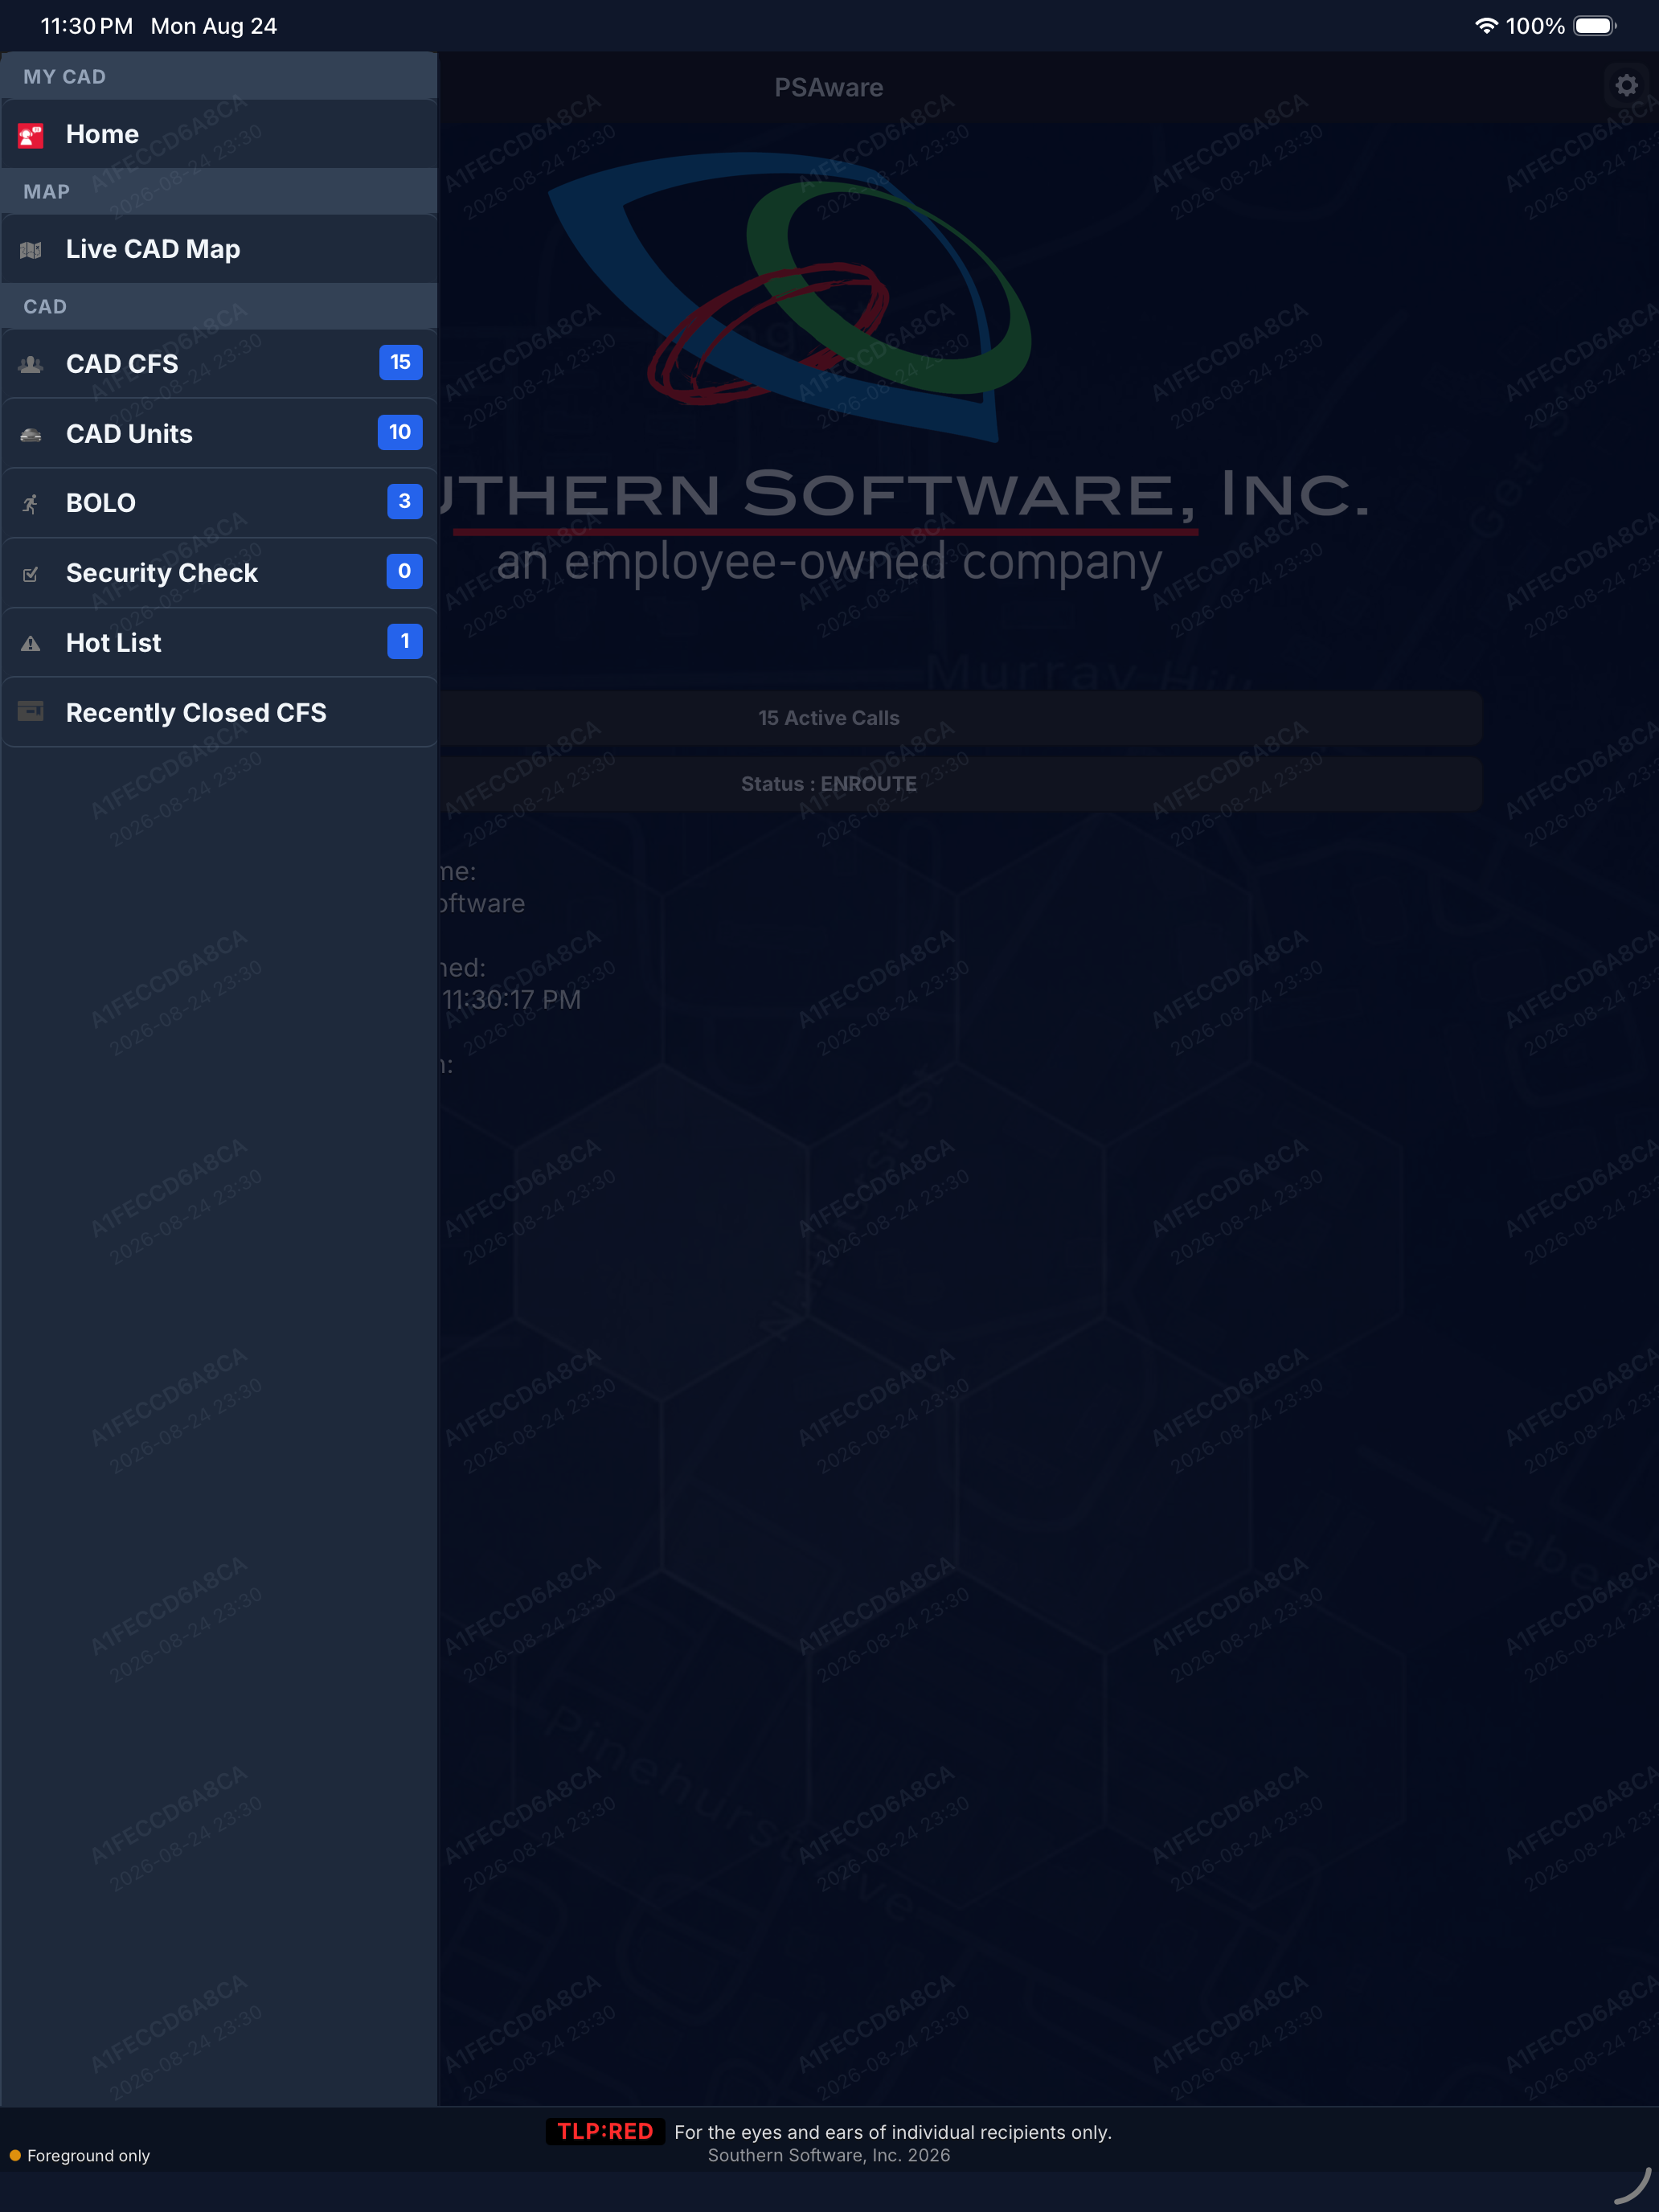Screen dimensions: 1659x2212
Task: Click the warning triangle Hot List icon
Action: click(x=31, y=644)
